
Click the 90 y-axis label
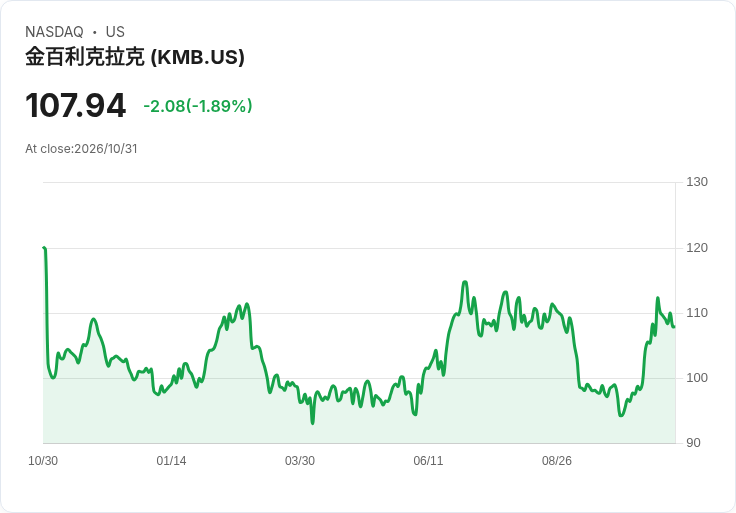pyautogui.click(x=693, y=443)
